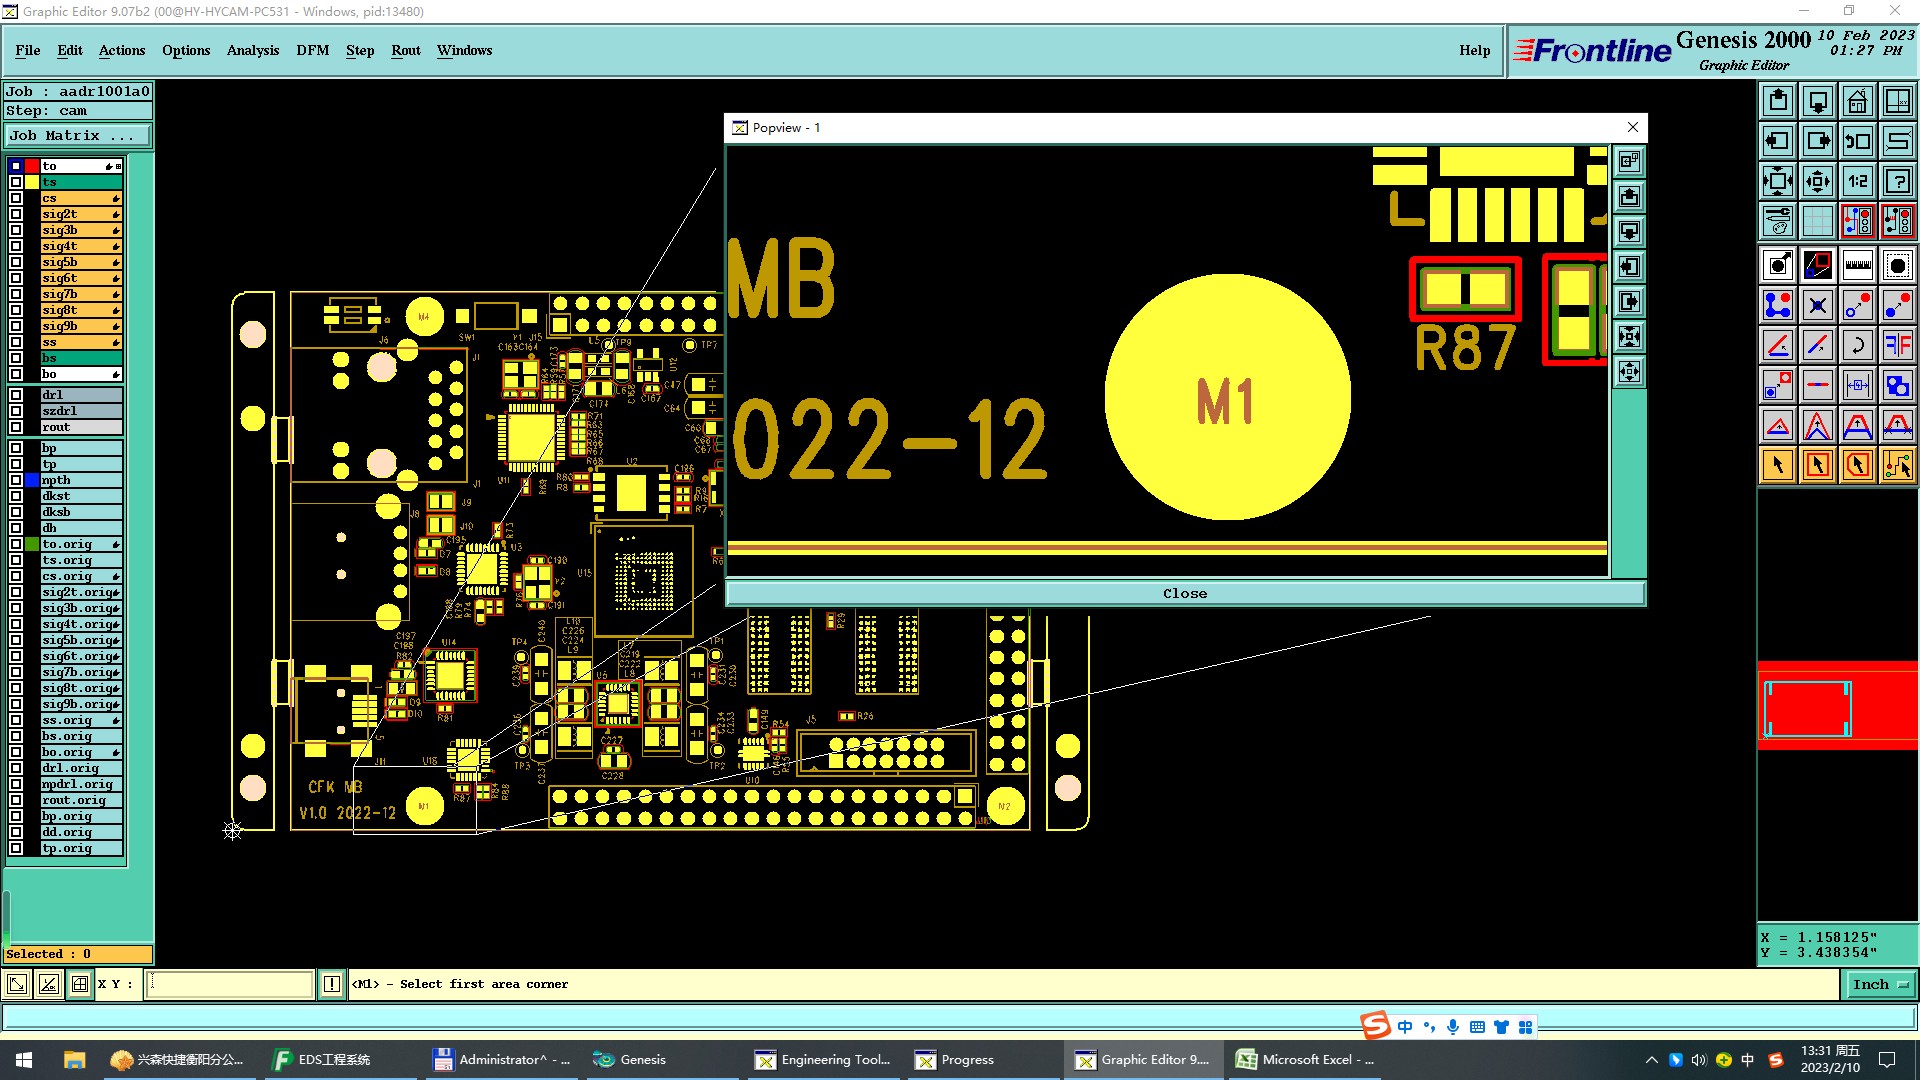This screenshot has height=1080, width=1920.
Task: Click the 1:2 zoom scale icon
Action: coord(1858,181)
